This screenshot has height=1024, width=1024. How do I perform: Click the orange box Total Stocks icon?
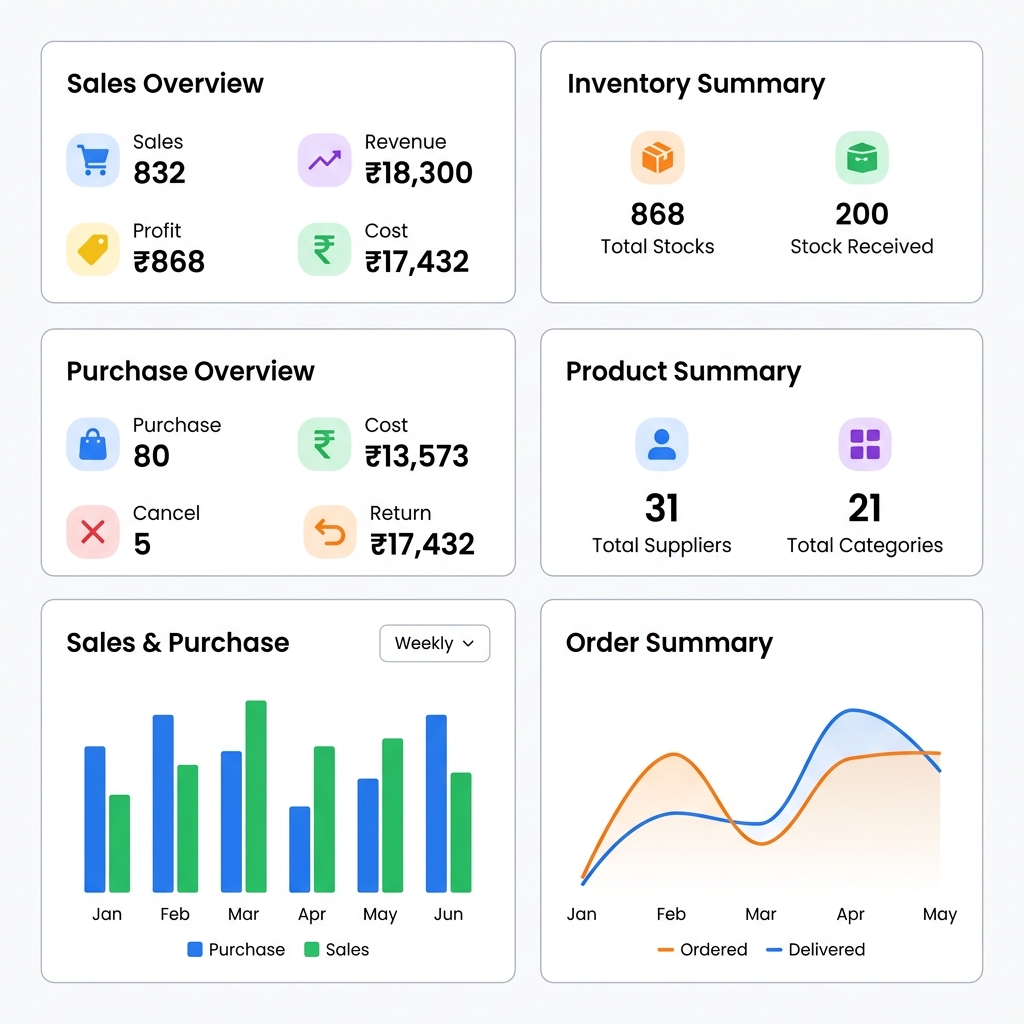click(658, 157)
